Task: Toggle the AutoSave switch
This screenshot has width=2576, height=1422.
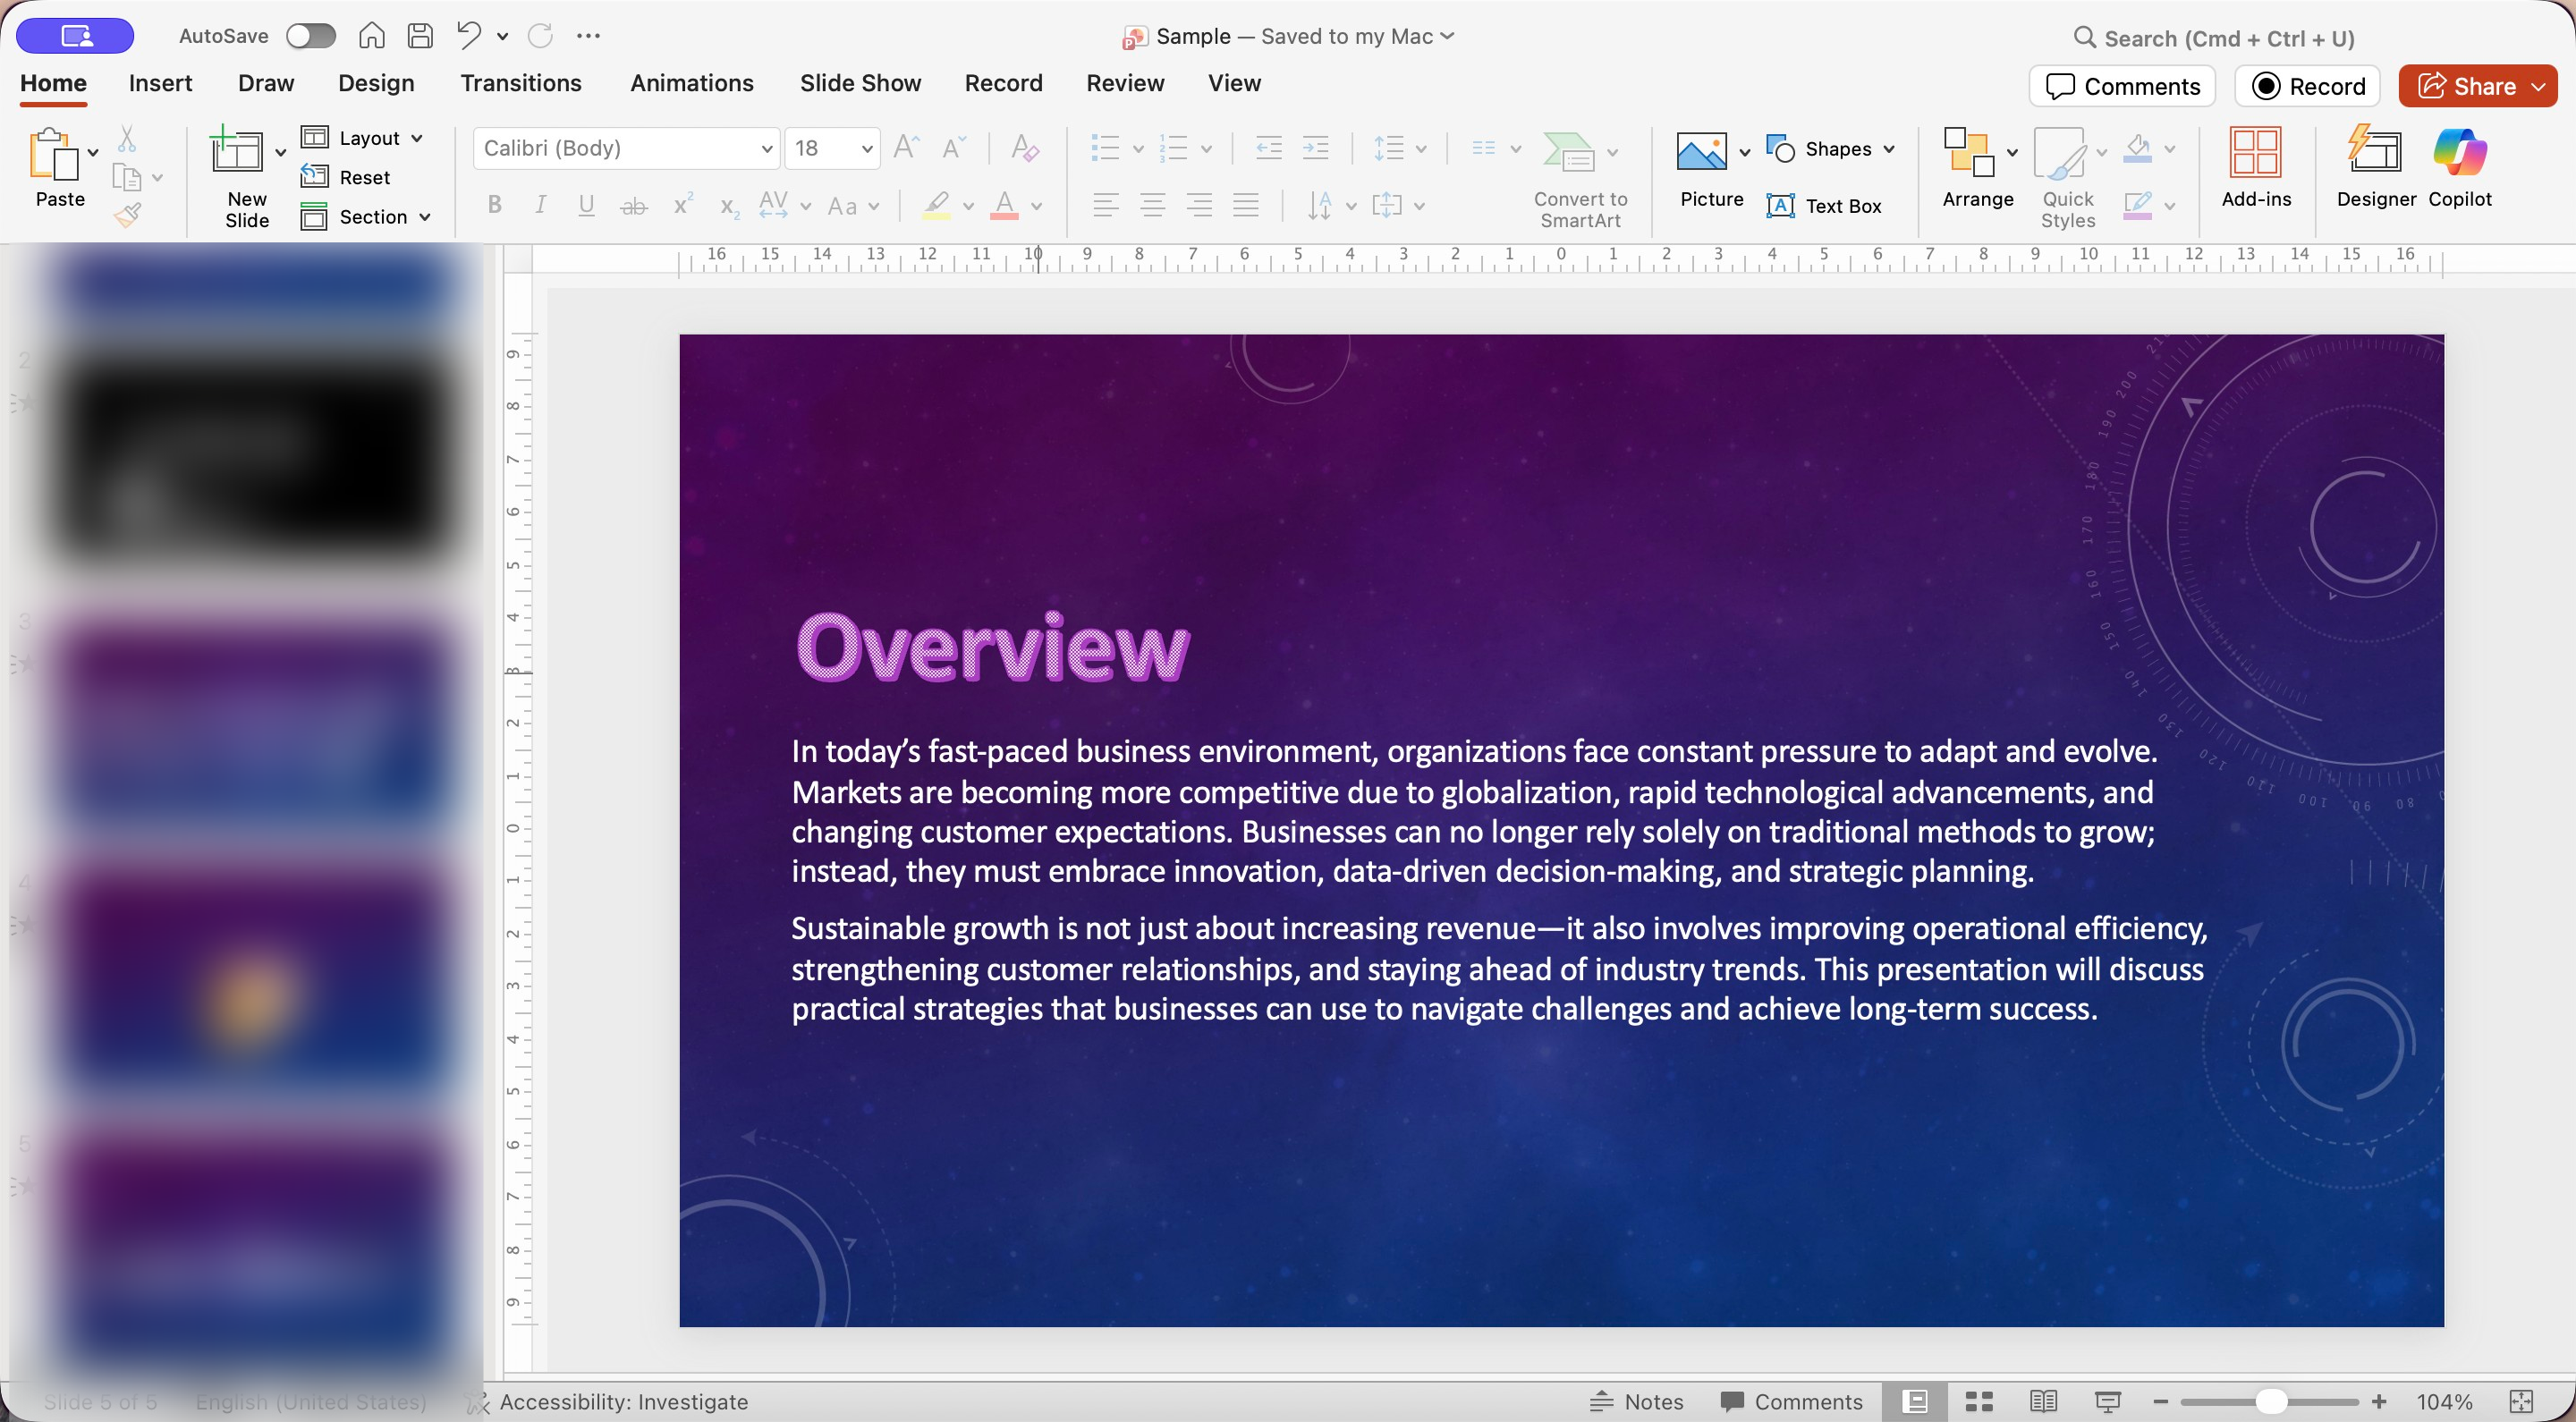Action: coord(310,36)
